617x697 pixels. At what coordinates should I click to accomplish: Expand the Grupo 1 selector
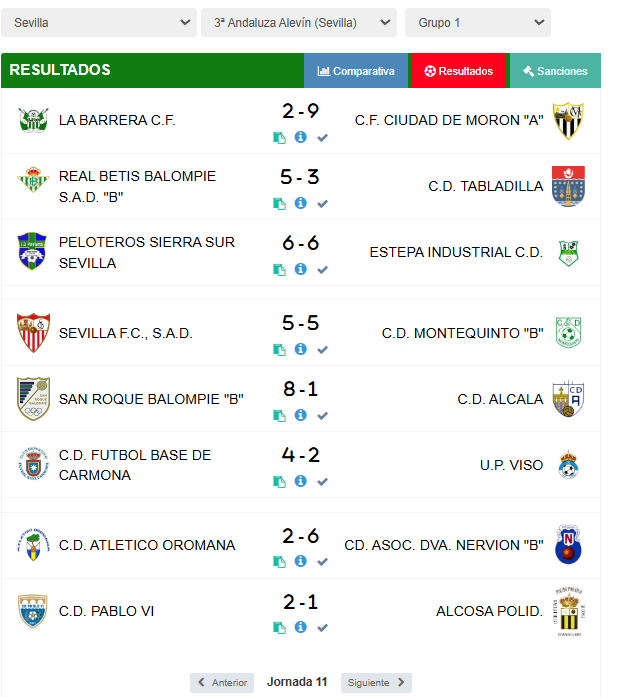pyautogui.click(x=478, y=23)
